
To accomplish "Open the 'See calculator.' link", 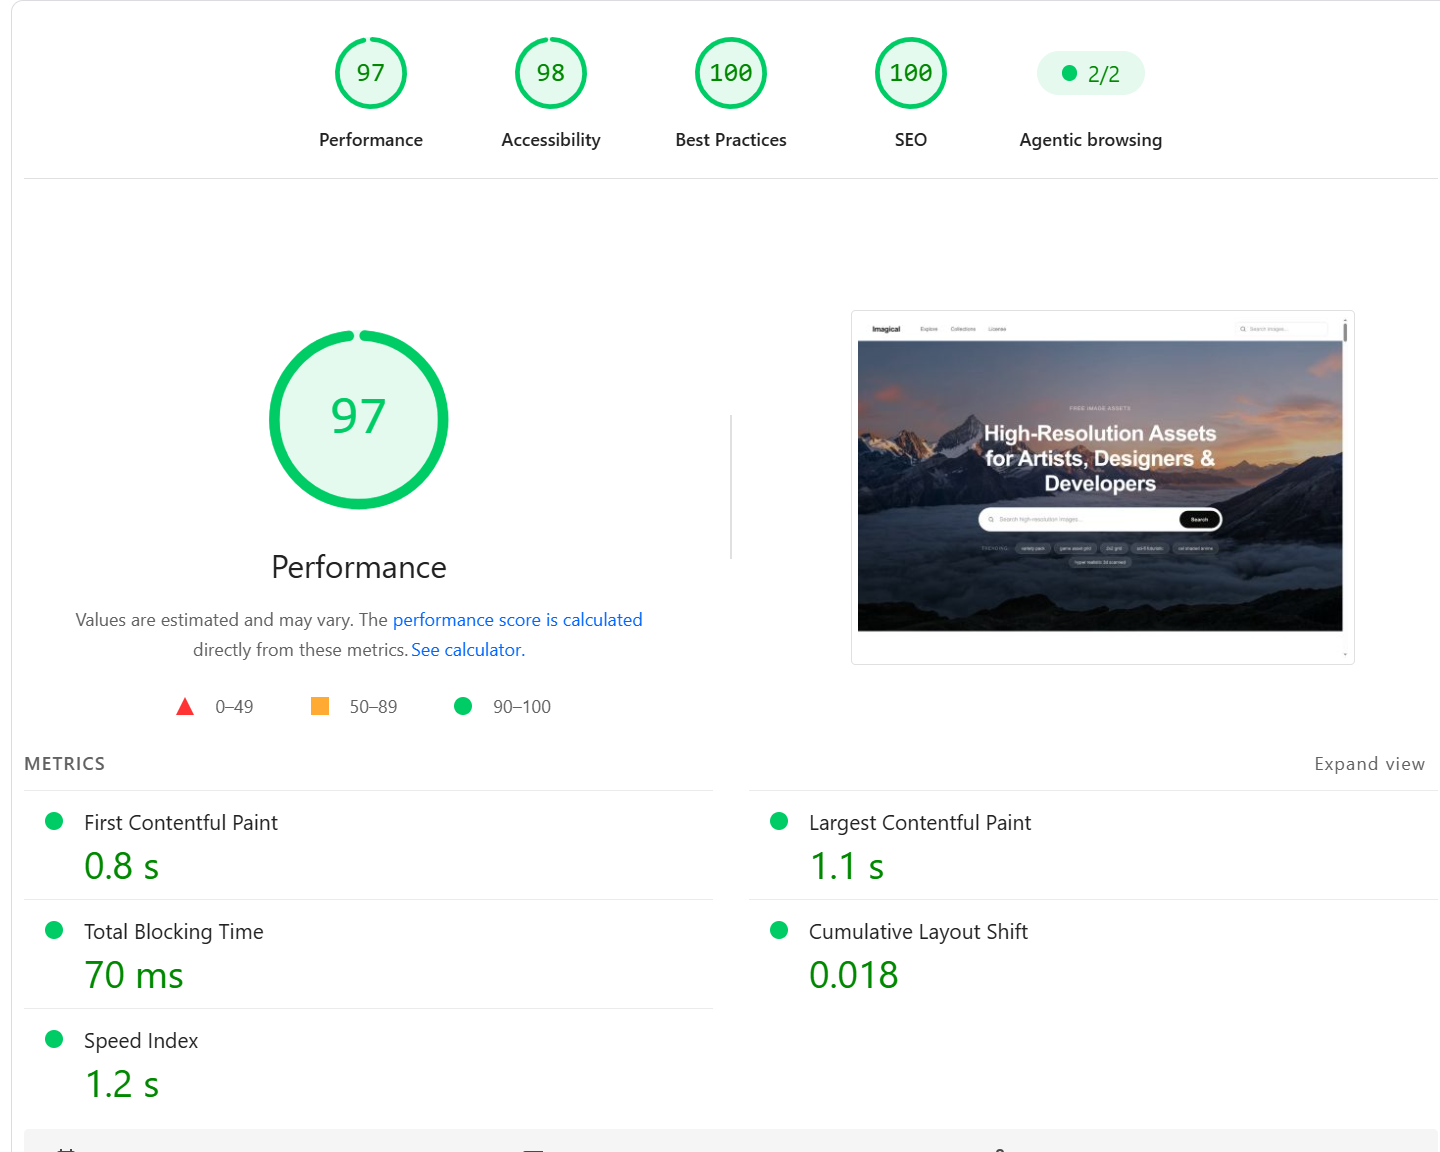I will (x=468, y=650).
